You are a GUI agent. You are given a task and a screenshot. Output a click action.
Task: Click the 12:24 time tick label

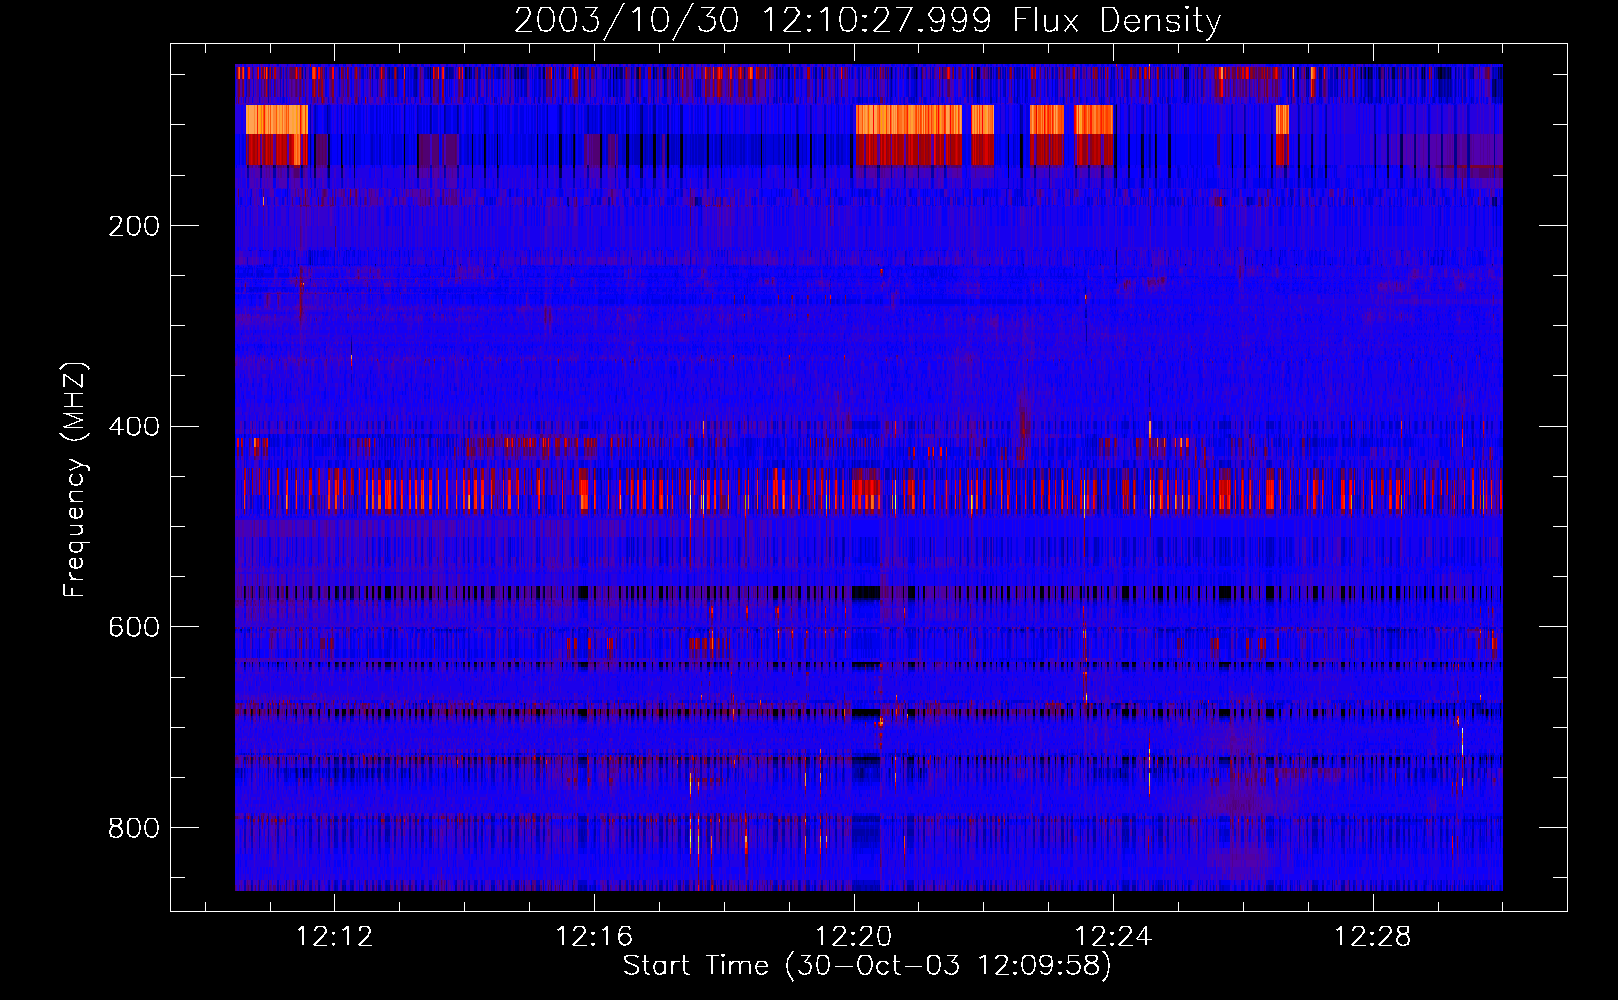[x=1113, y=937]
